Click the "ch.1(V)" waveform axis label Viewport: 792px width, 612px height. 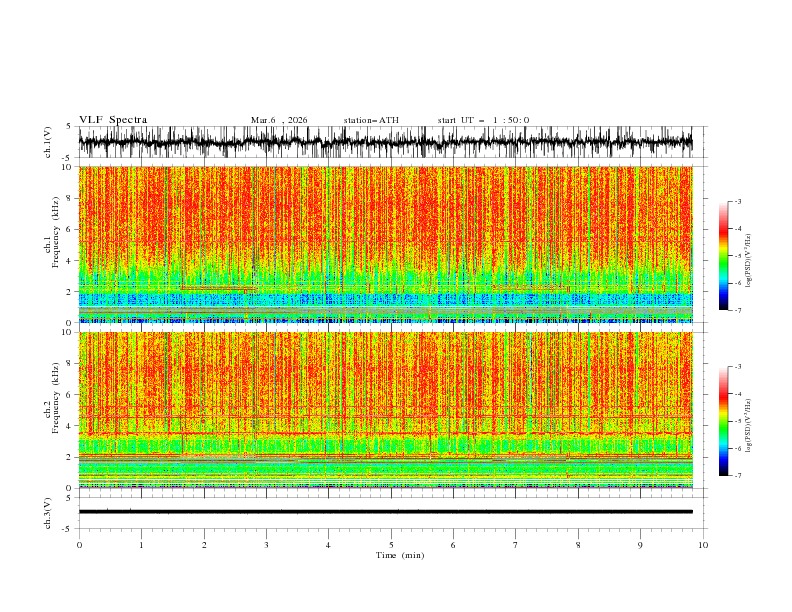(x=48, y=142)
